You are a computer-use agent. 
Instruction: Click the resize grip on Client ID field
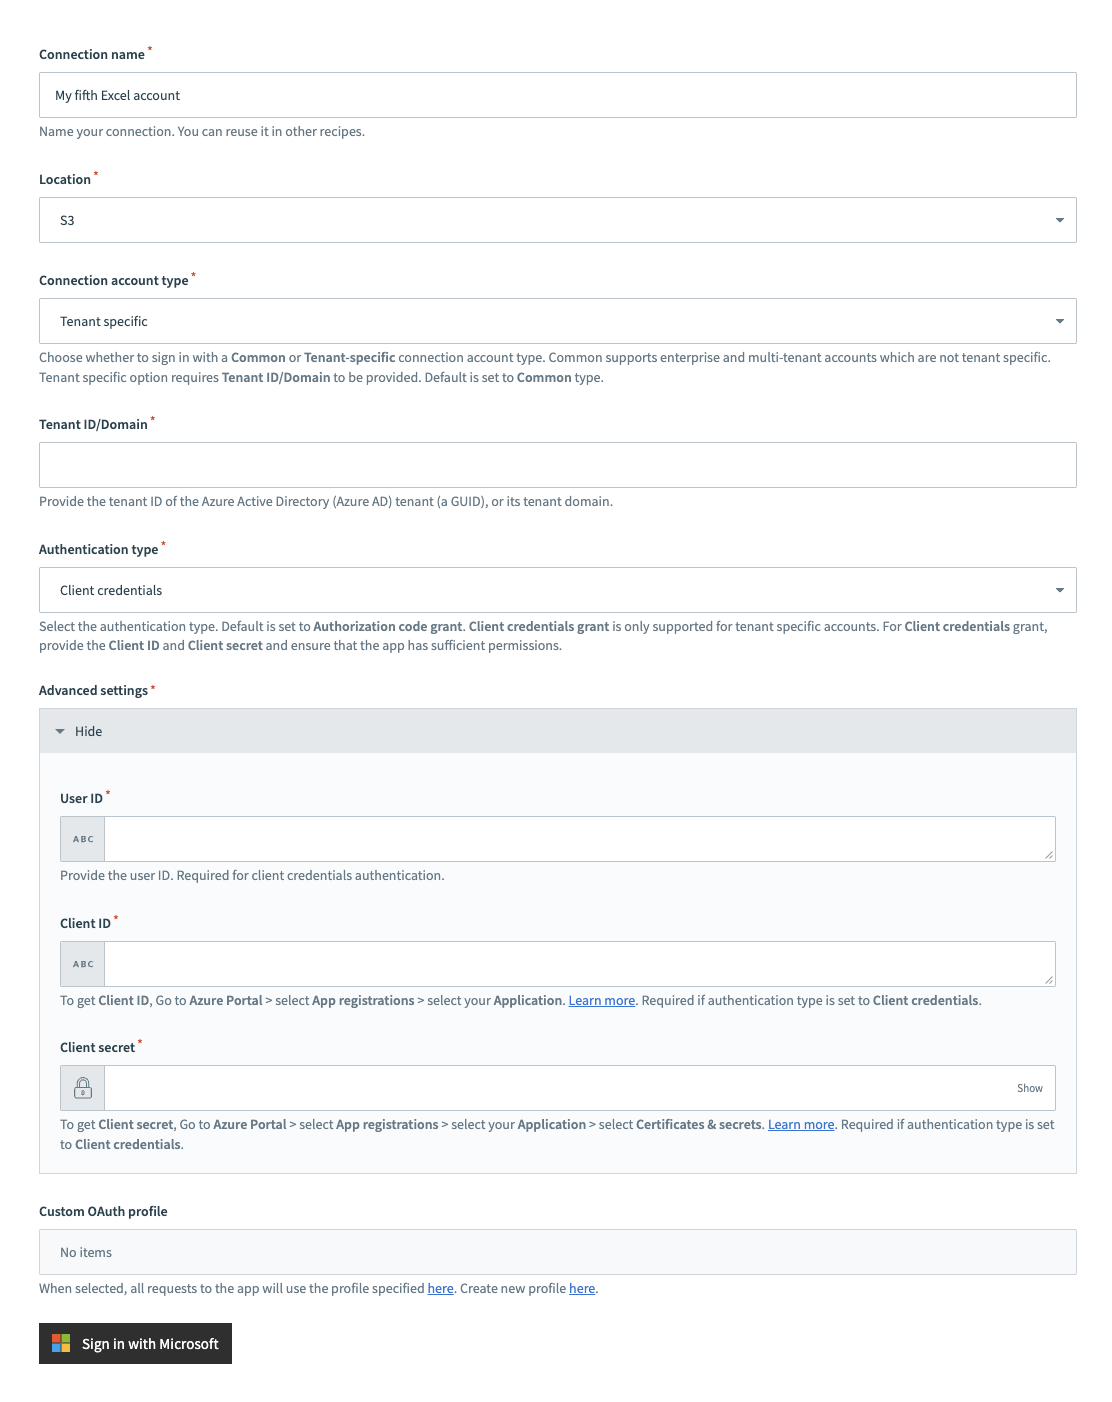1049,981
